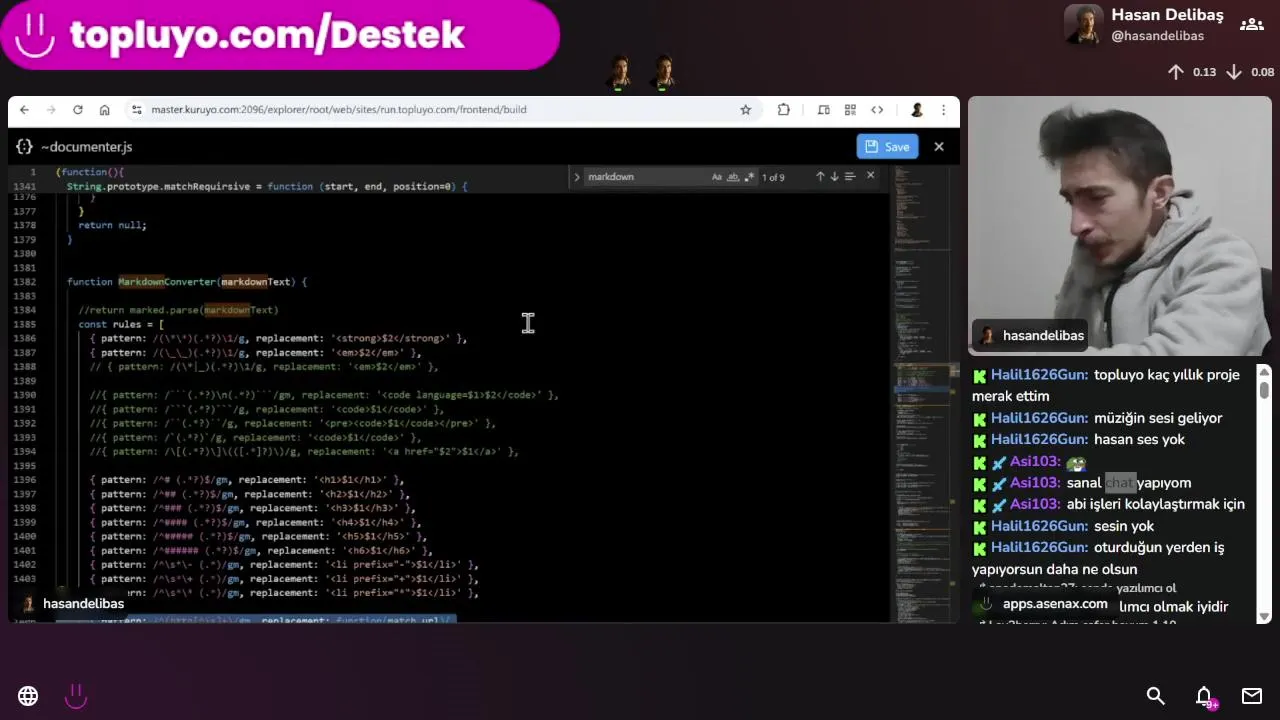The image size is (1280, 720).
Task: Go to next match in find widget
Action: coord(835,177)
